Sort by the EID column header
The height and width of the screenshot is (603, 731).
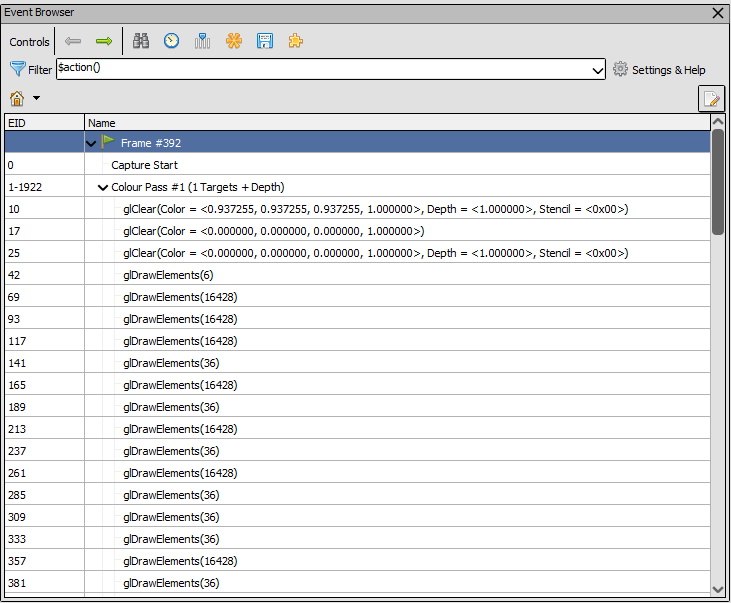coord(44,123)
